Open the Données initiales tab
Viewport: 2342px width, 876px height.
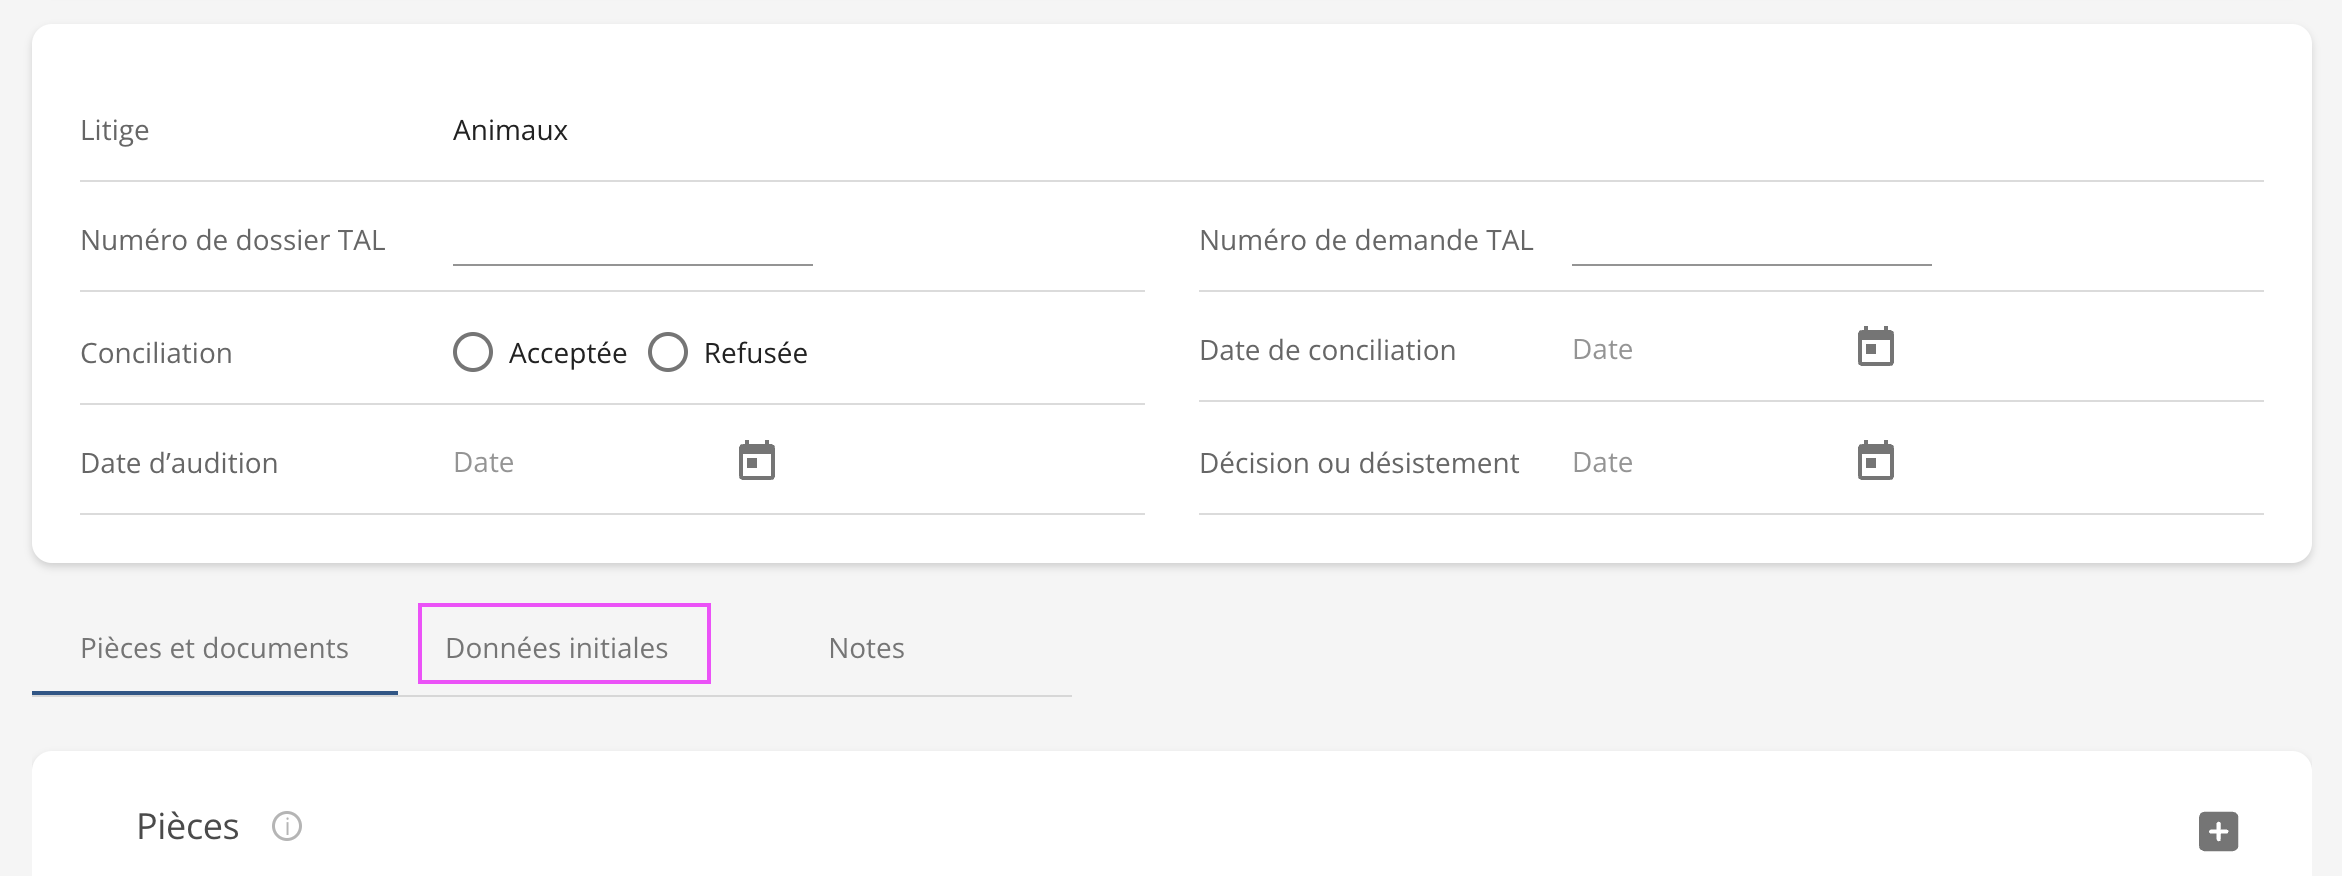pyautogui.click(x=557, y=648)
